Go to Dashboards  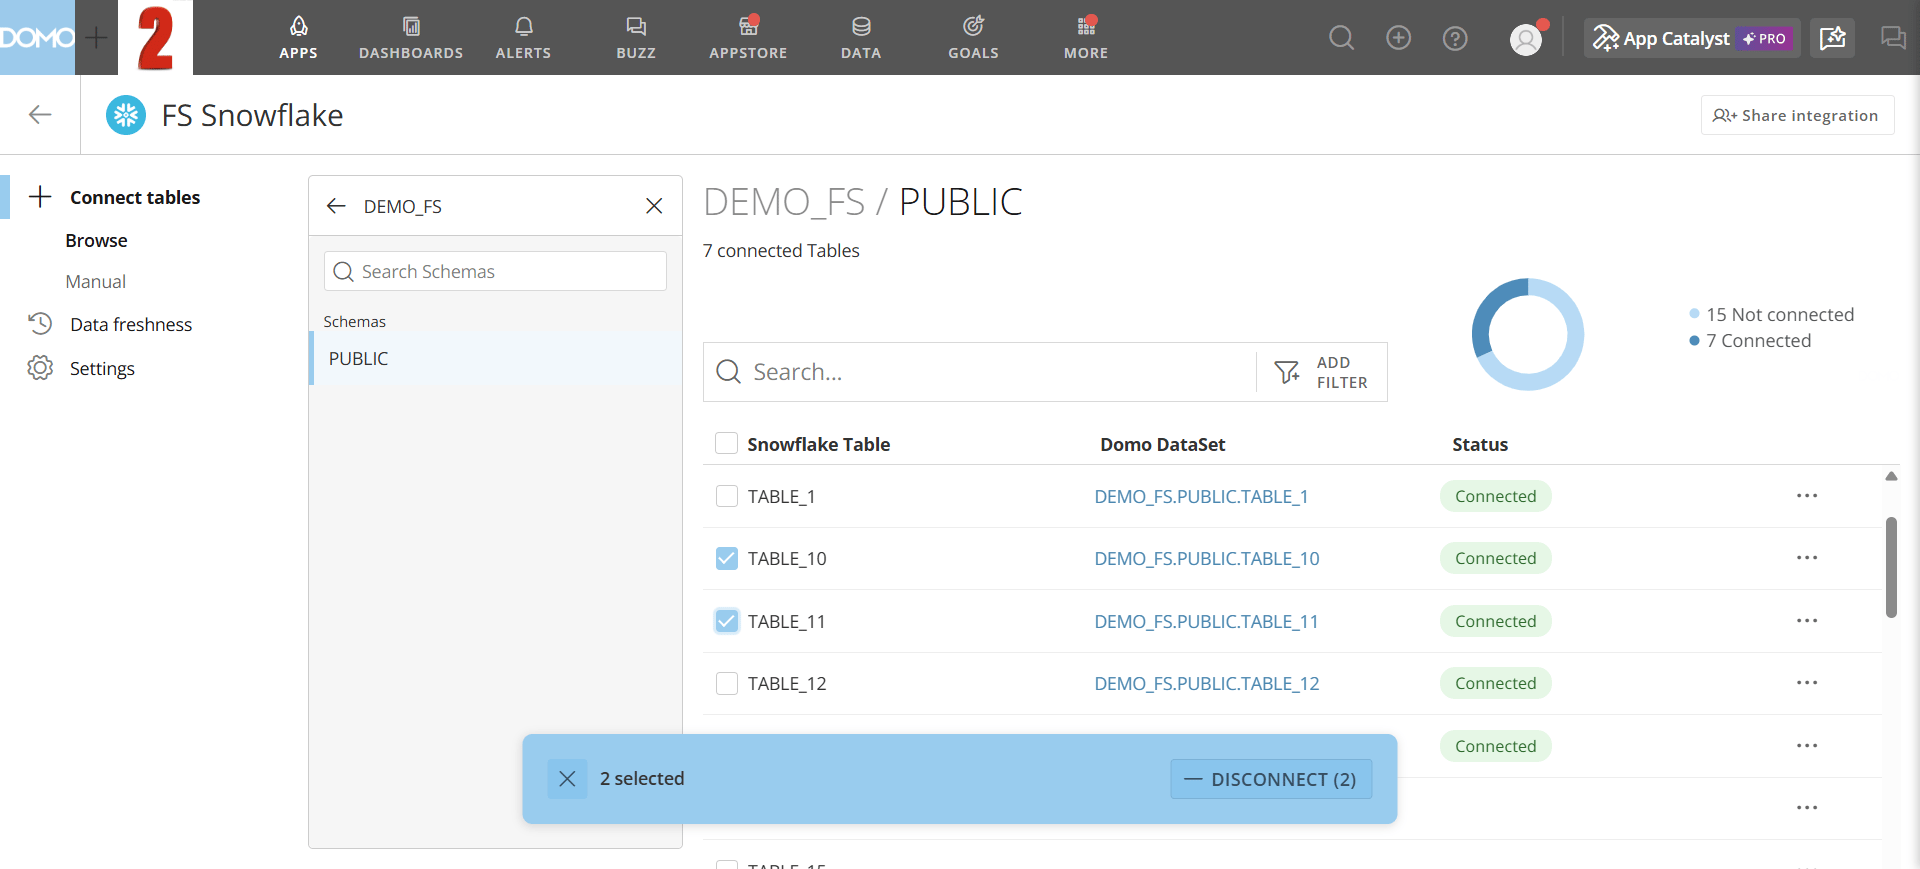click(411, 38)
